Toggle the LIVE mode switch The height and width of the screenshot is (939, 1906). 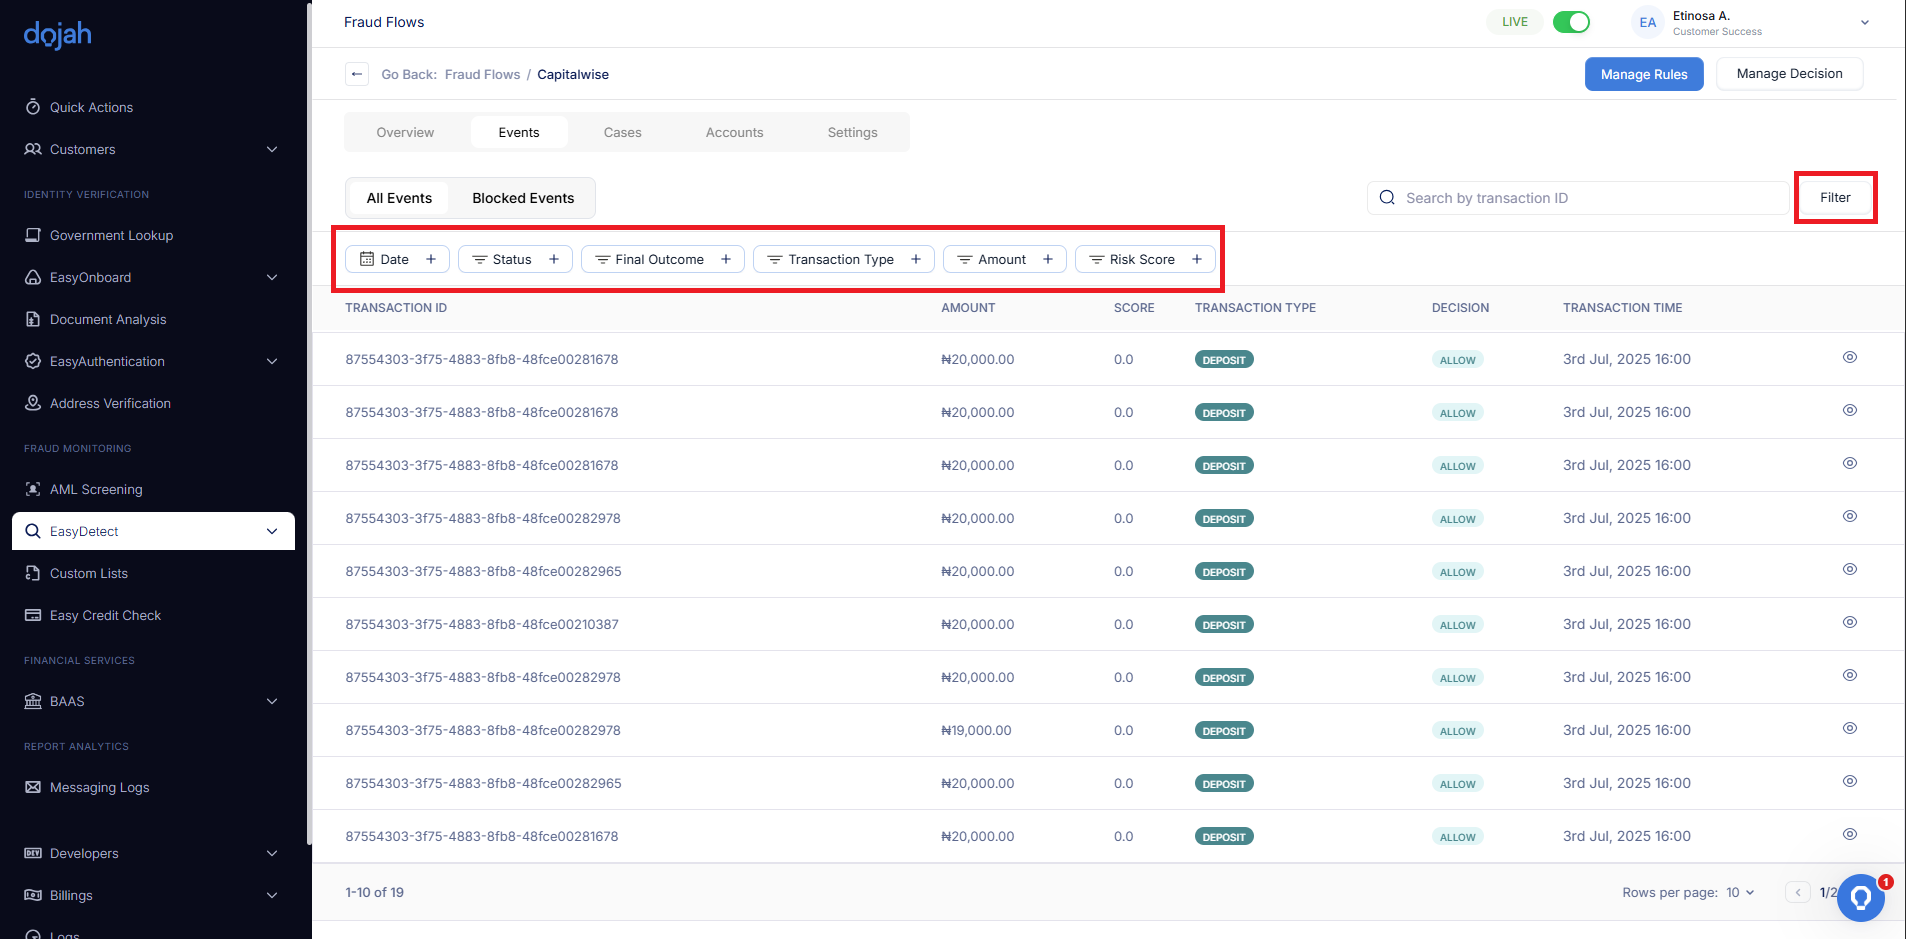(1570, 22)
